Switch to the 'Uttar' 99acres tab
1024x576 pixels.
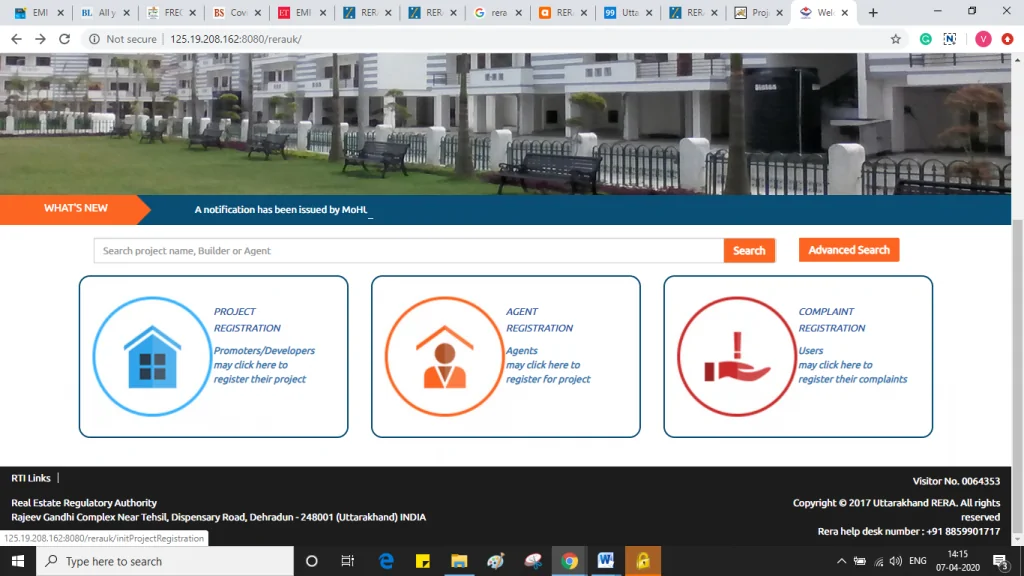pos(626,13)
